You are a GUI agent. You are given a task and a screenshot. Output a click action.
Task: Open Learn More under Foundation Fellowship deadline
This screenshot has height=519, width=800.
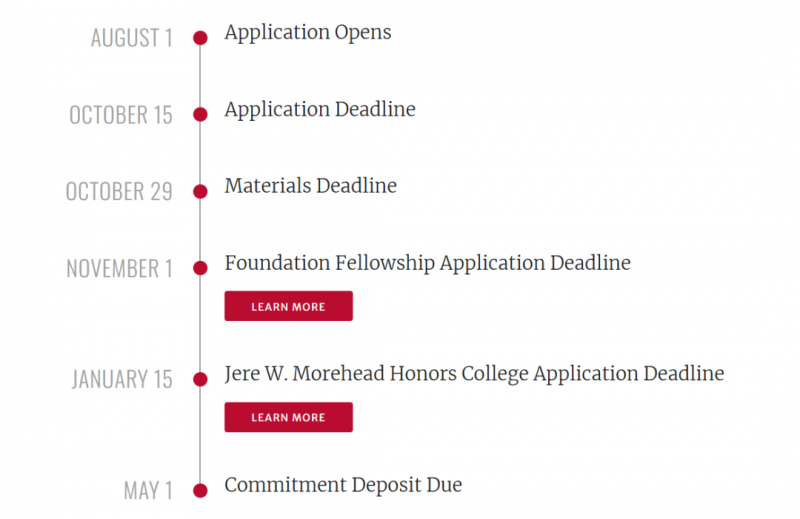288,306
